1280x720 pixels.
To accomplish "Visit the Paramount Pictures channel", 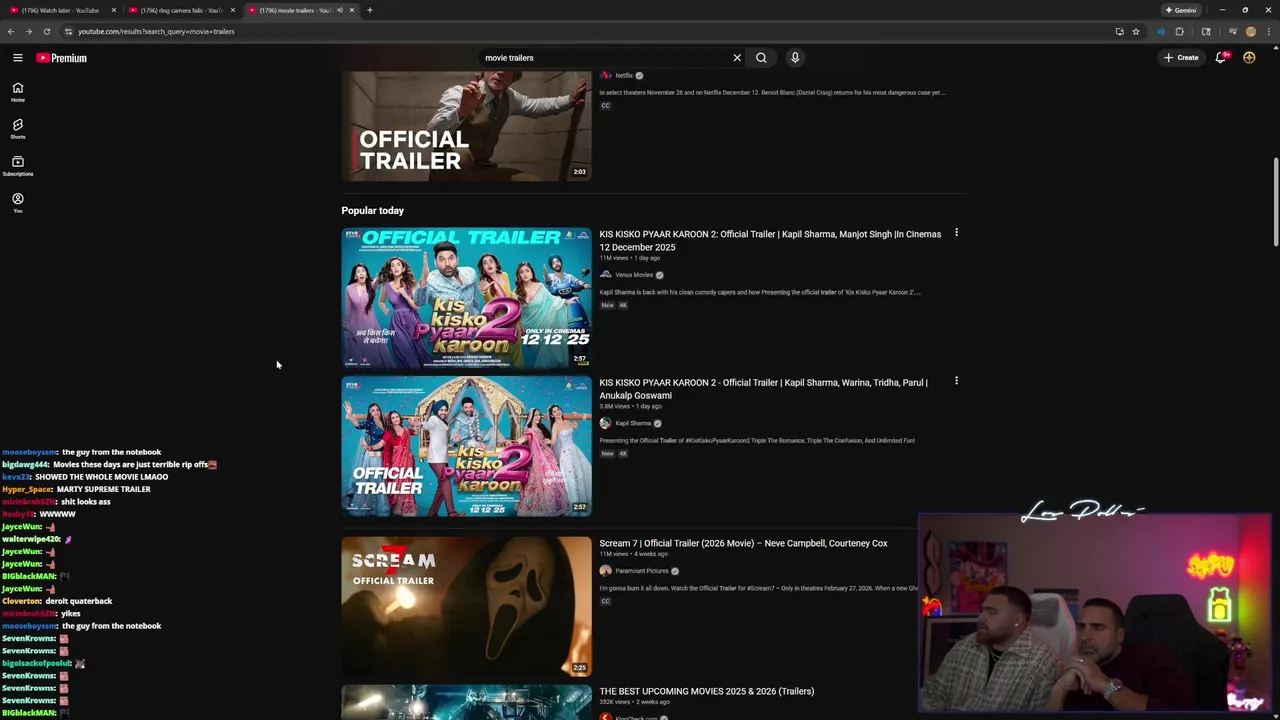I will coord(642,571).
